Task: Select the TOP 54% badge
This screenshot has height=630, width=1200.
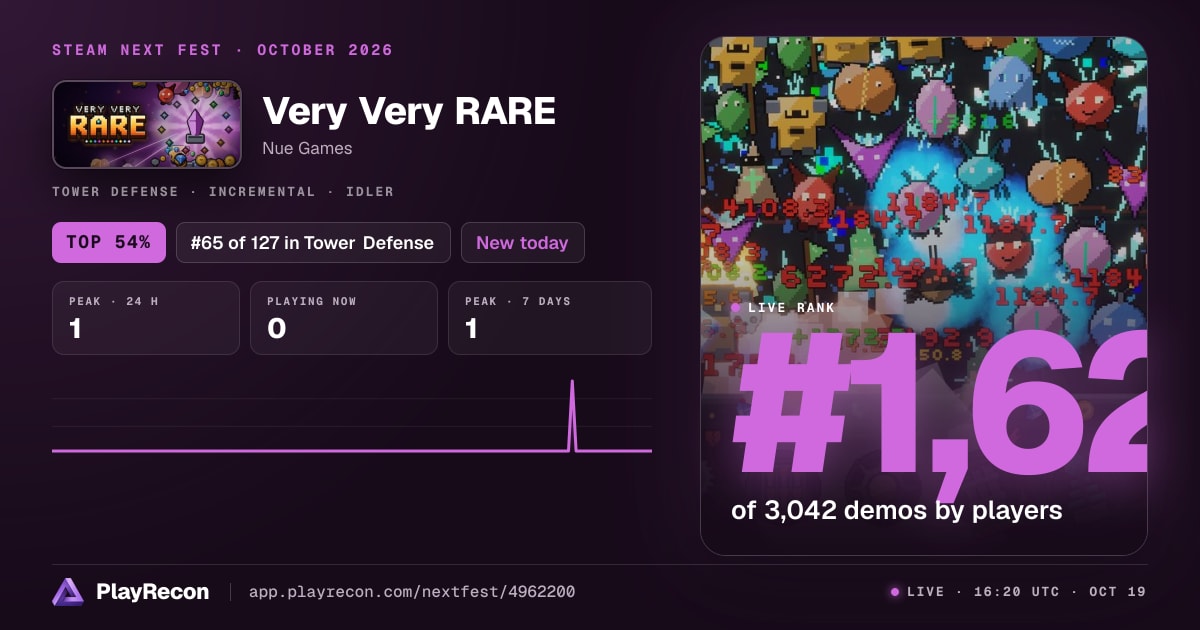Action: click(109, 243)
